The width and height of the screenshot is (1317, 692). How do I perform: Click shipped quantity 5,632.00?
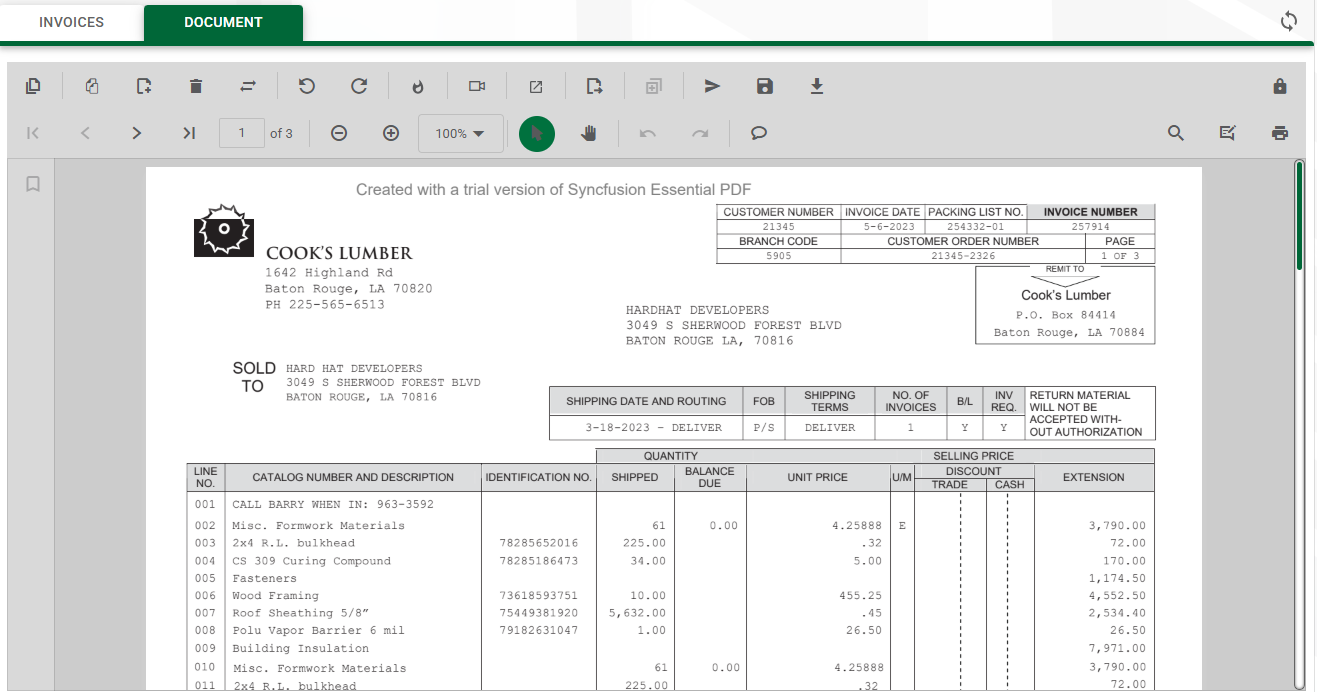637,613
